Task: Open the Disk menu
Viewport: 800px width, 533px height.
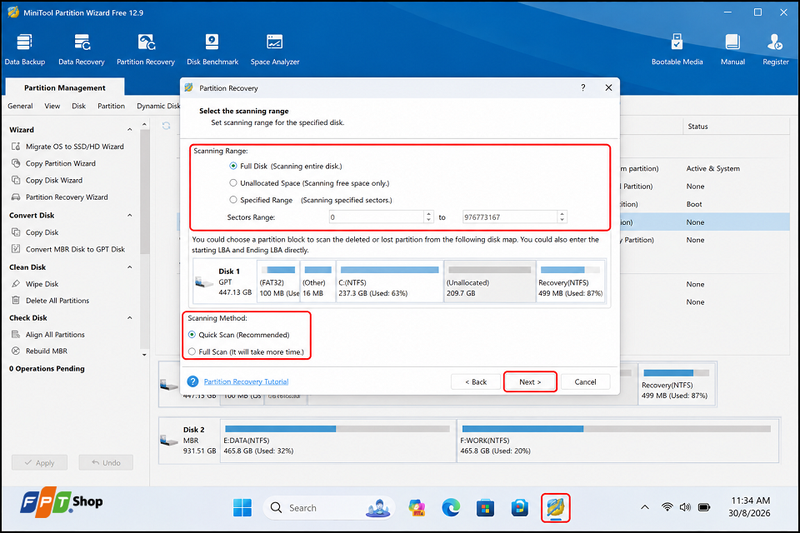Action: pos(79,106)
